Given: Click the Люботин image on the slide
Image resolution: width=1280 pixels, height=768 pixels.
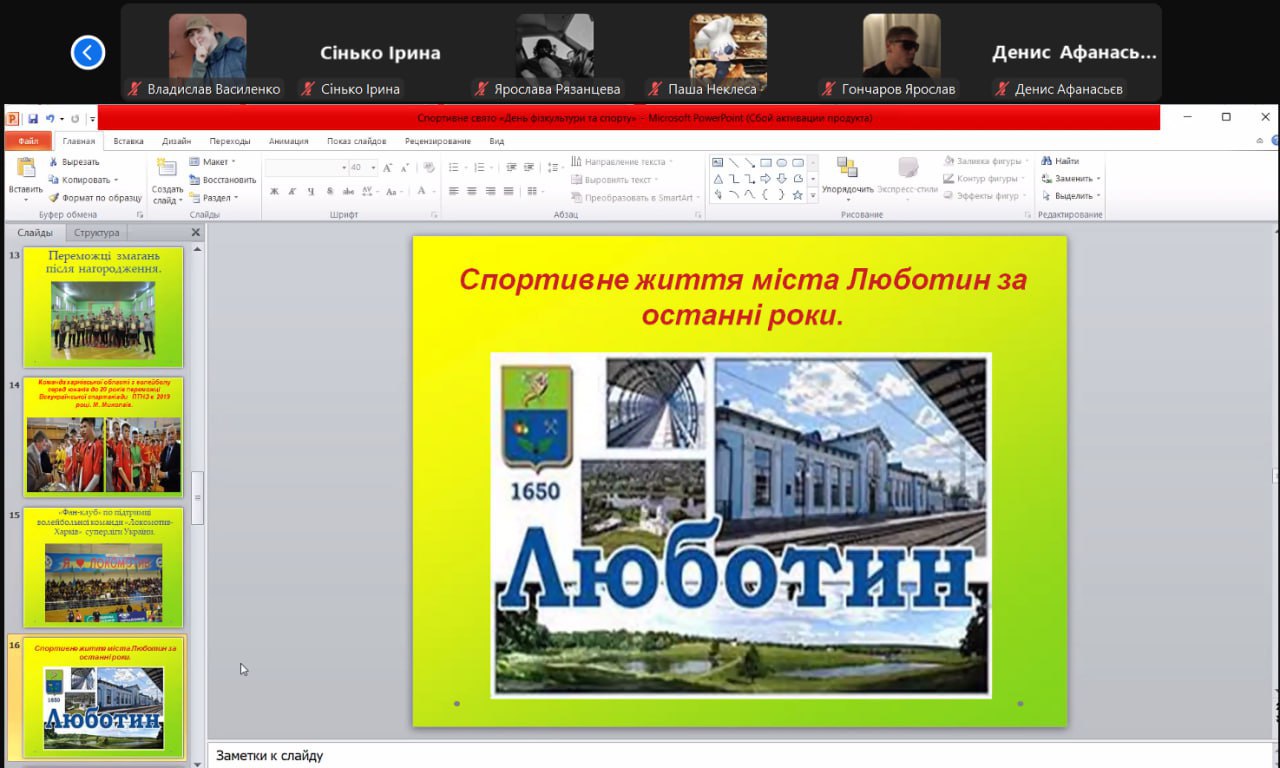Looking at the screenshot, I should pyautogui.click(x=741, y=524).
